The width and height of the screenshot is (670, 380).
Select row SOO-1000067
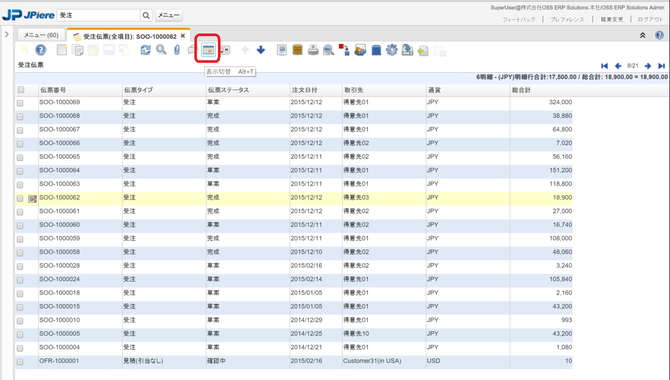(x=294, y=130)
